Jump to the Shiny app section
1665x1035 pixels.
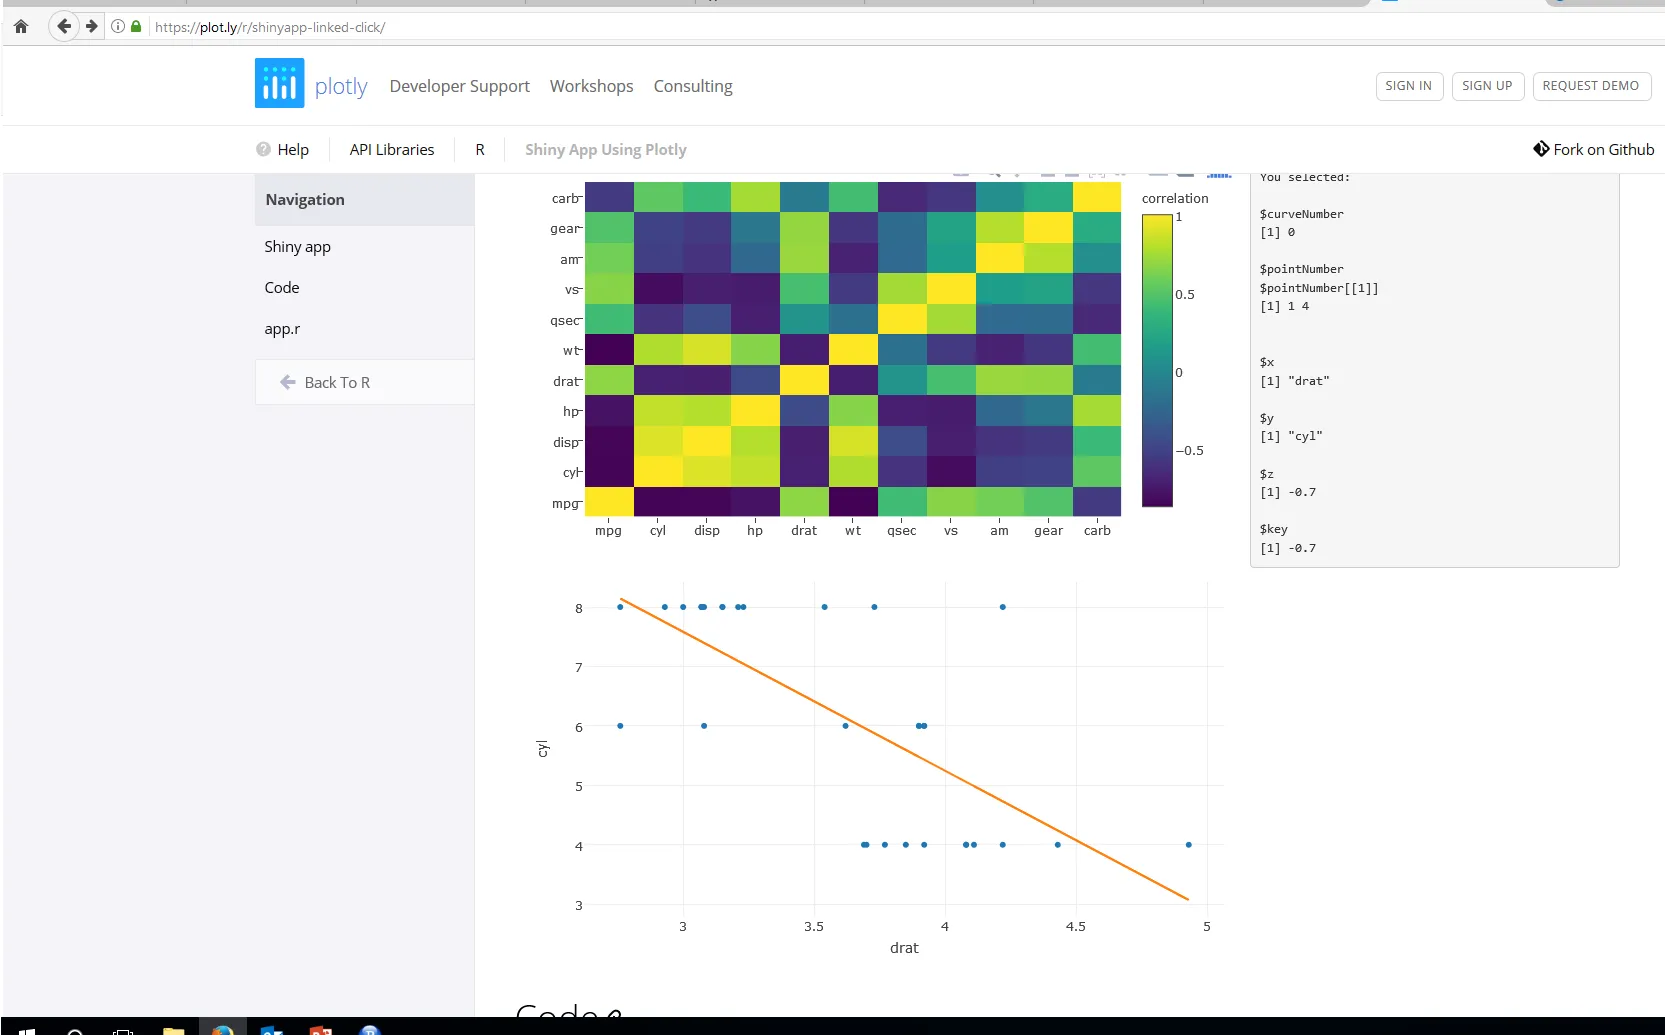pyautogui.click(x=297, y=246)
